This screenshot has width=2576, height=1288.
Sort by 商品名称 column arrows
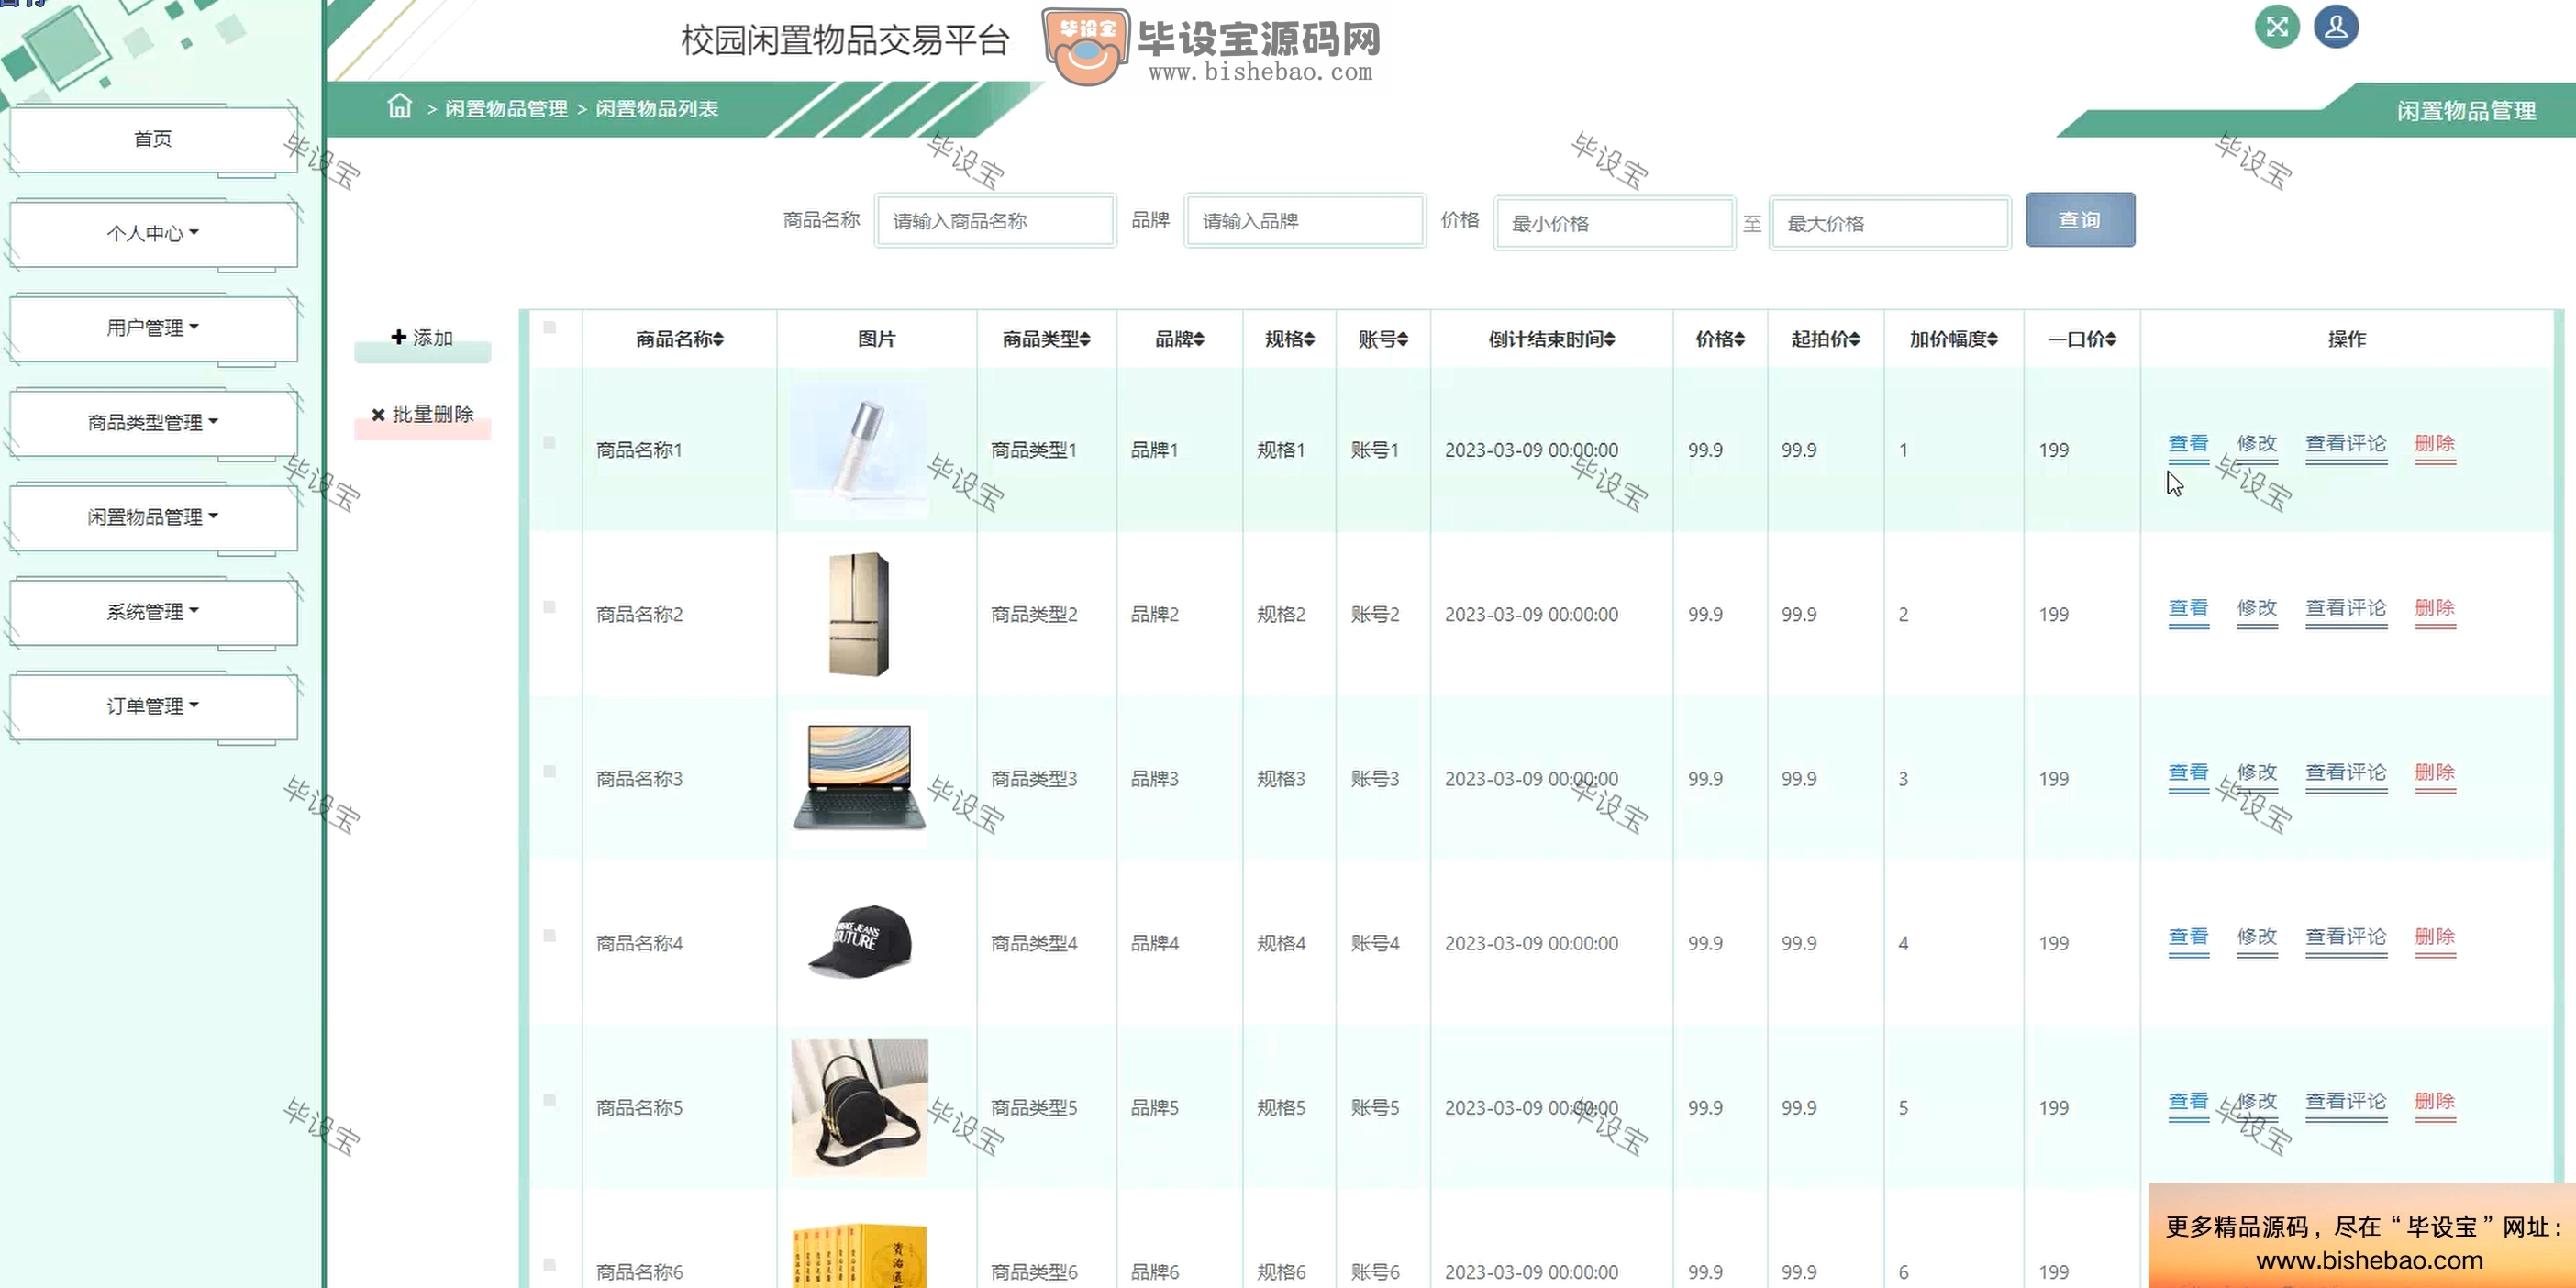718,340
